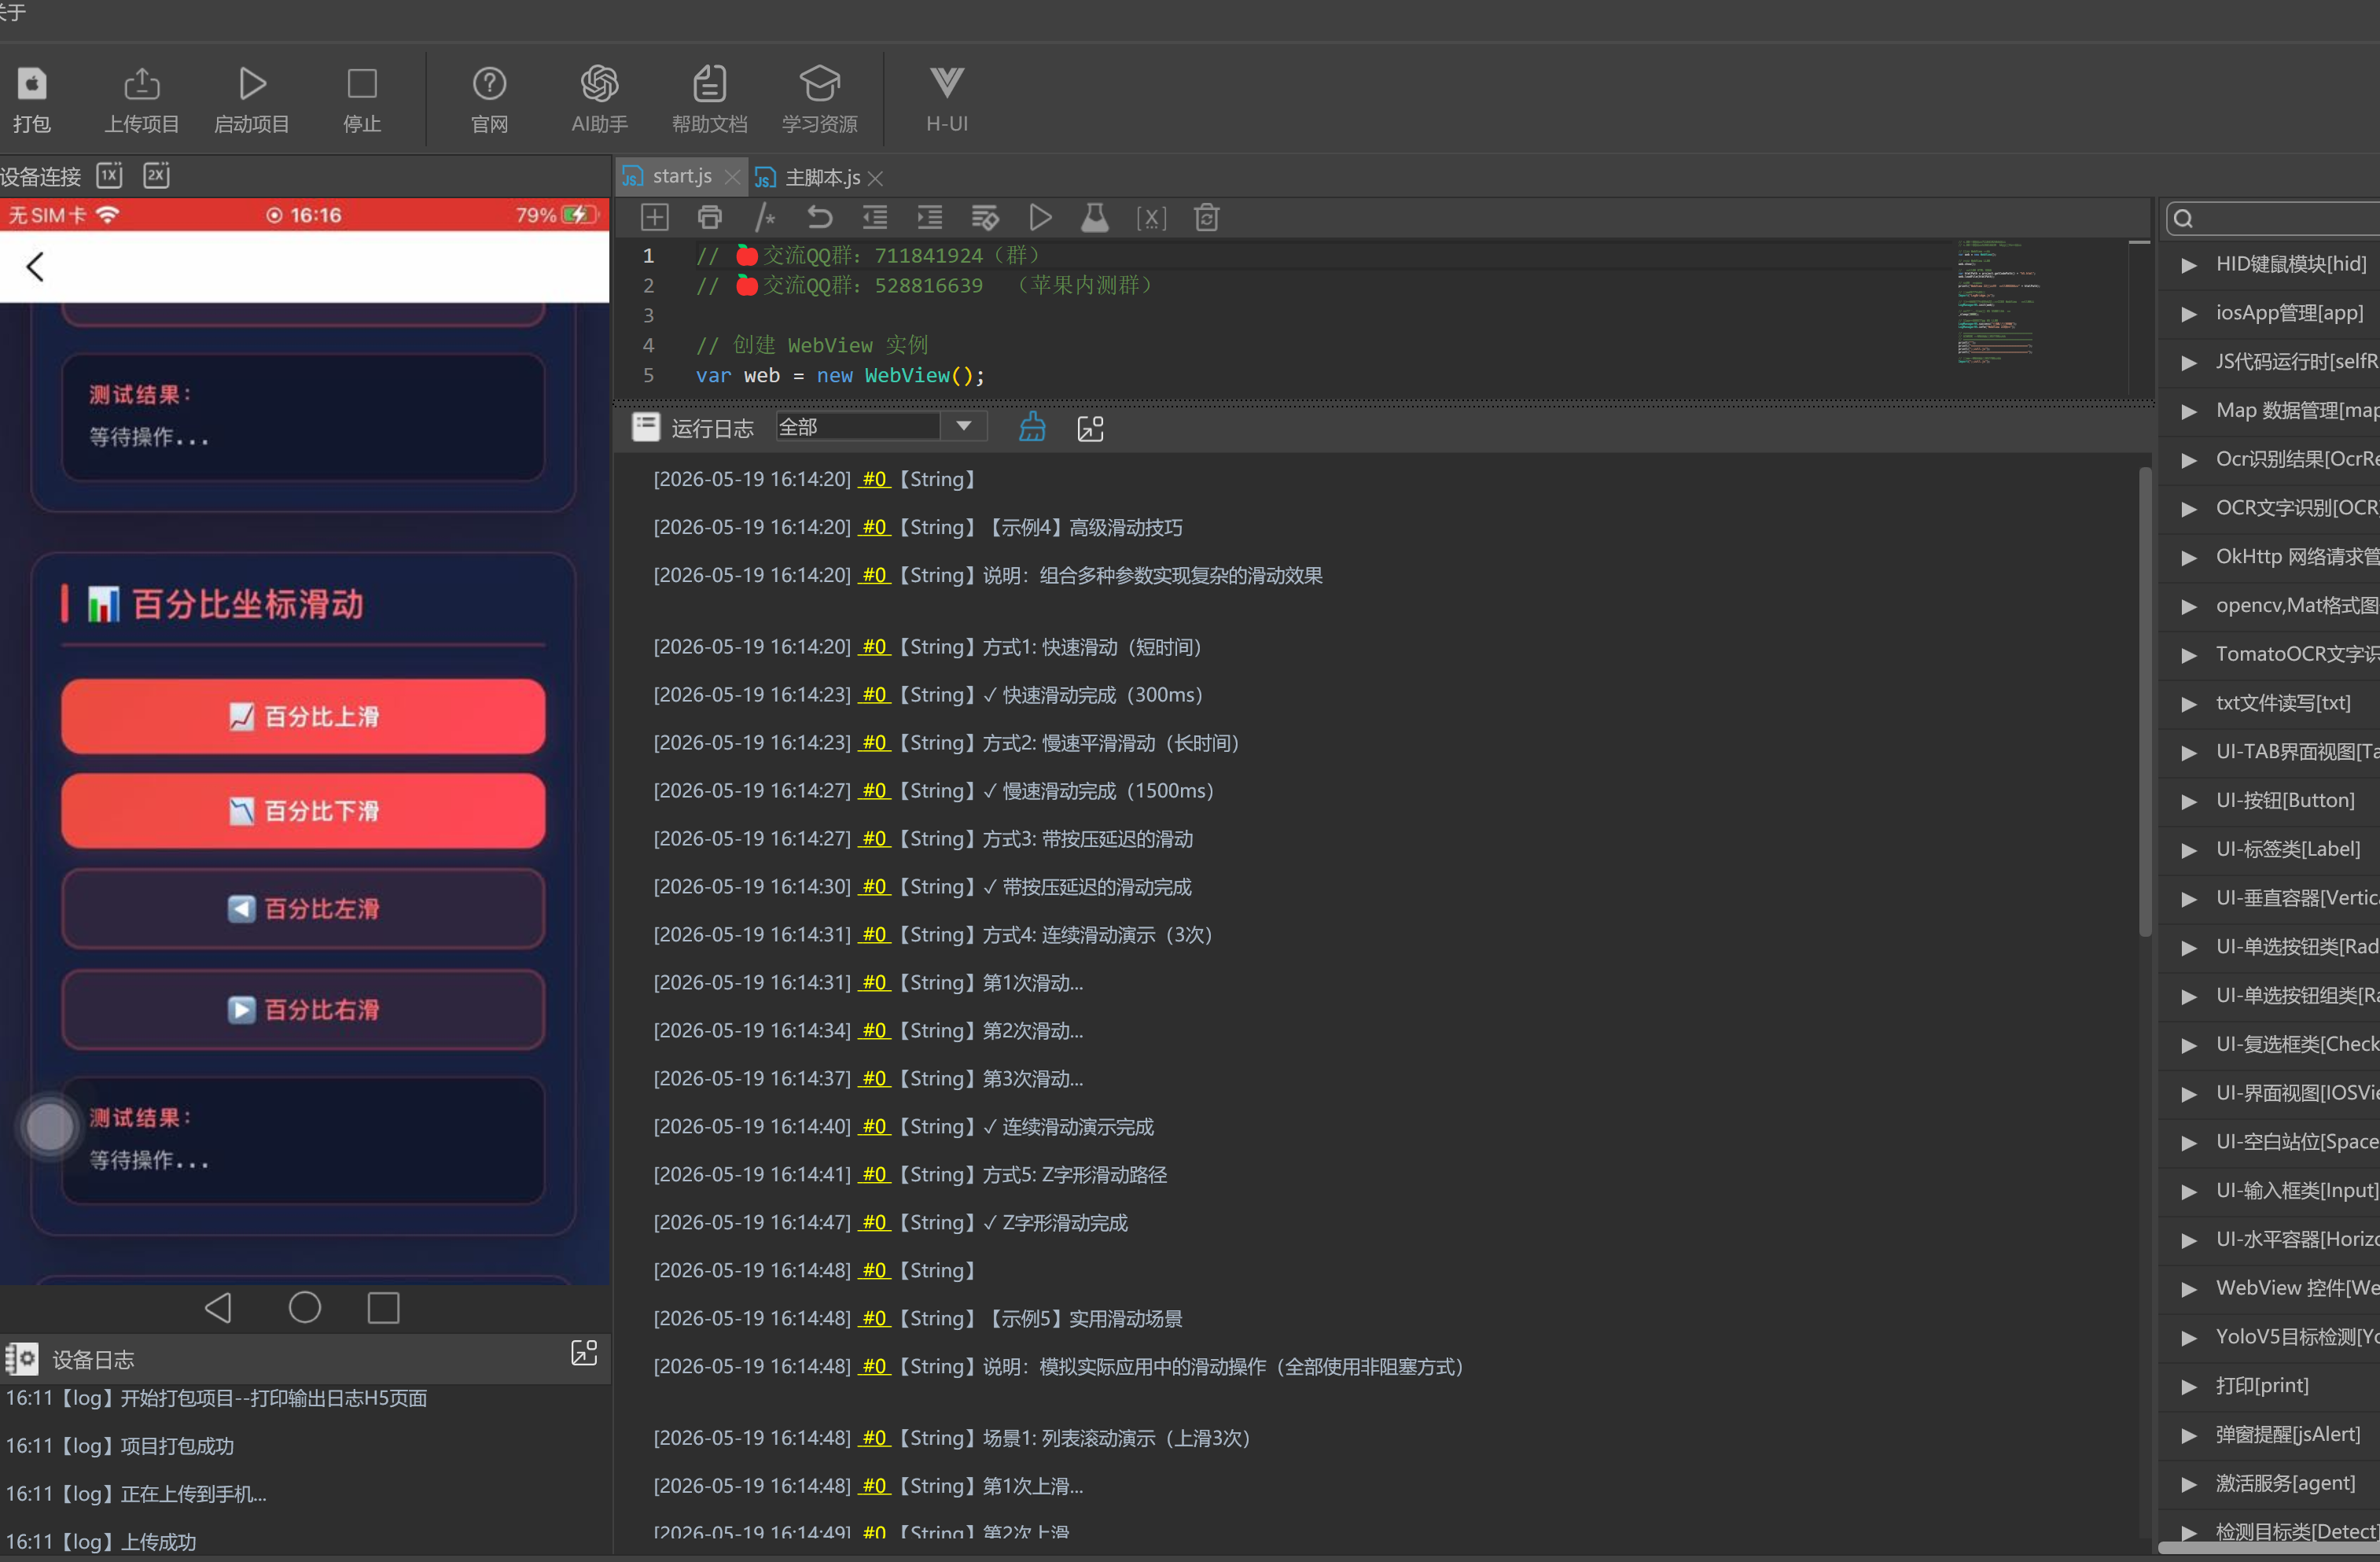Expand 激活服务[agent] tree item
The width and height of the screenshot is (2380, 1562).
click(x=2189, y=1484)
